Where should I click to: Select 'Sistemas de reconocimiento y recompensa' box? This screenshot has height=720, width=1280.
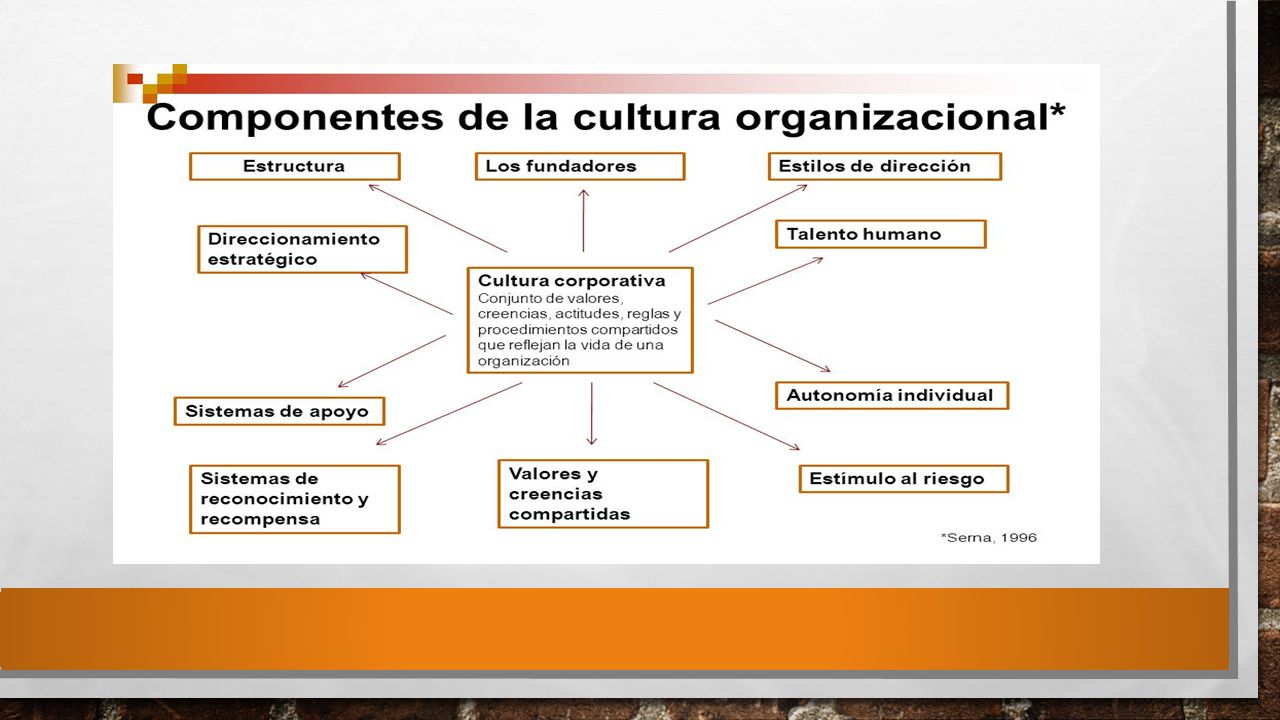(295, 499)
